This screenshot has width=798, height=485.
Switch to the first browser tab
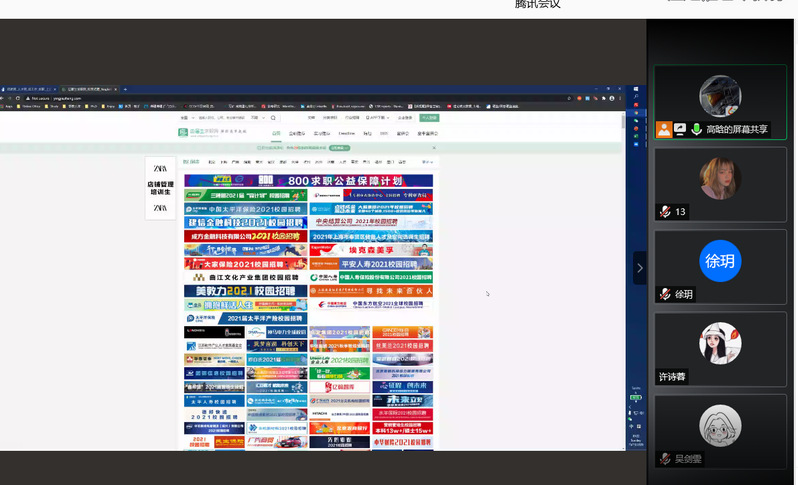[28, 90]
